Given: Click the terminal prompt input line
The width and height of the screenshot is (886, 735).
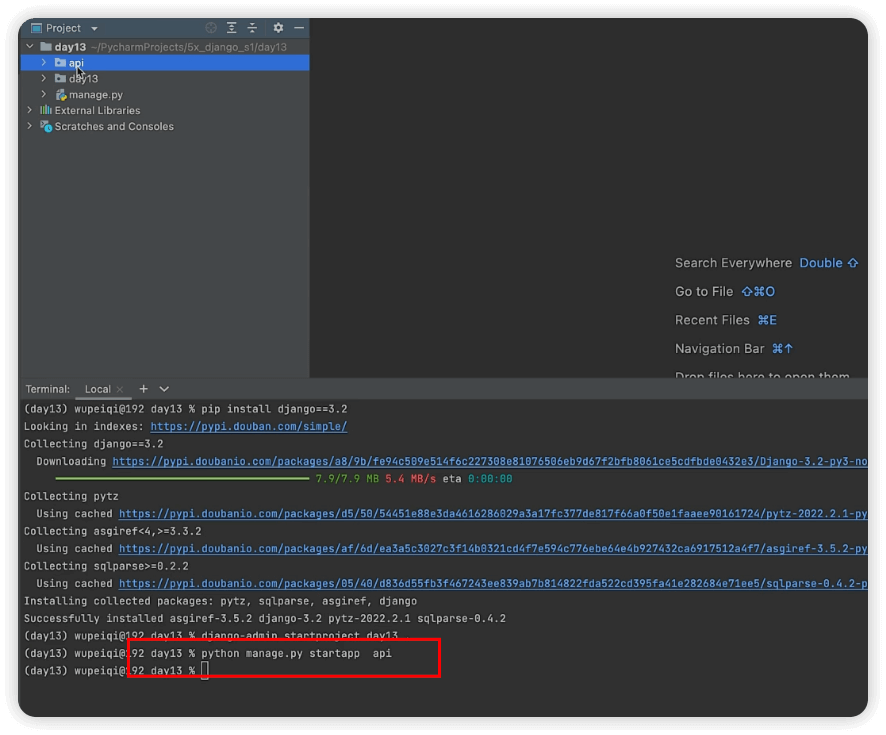Looking at the screenshot, I should pos(205,670).
